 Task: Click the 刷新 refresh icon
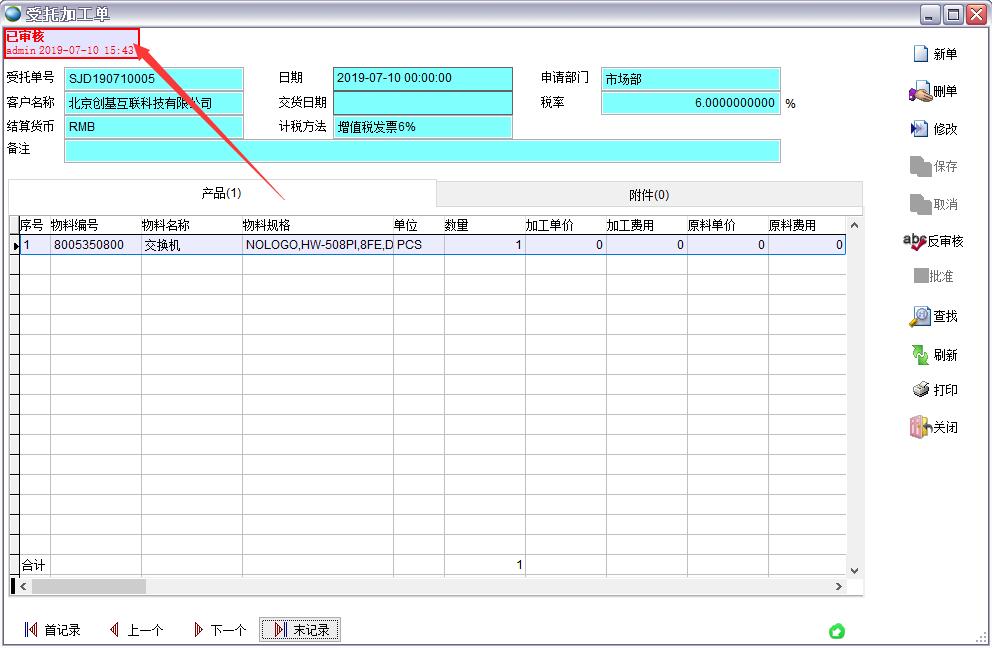click(920, 355)
